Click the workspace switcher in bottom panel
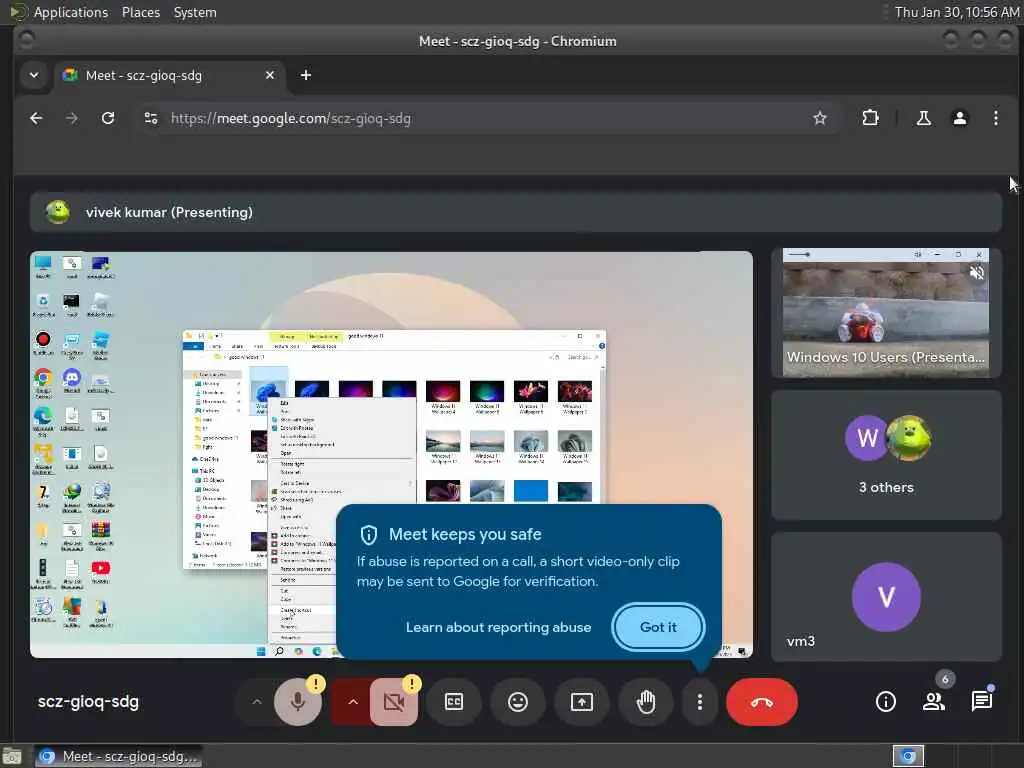 coord(908,756)
